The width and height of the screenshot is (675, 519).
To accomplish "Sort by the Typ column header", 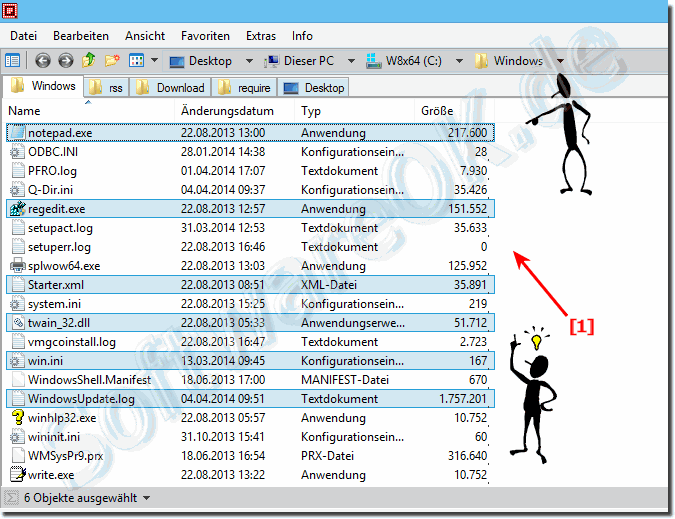I will 354,111.
